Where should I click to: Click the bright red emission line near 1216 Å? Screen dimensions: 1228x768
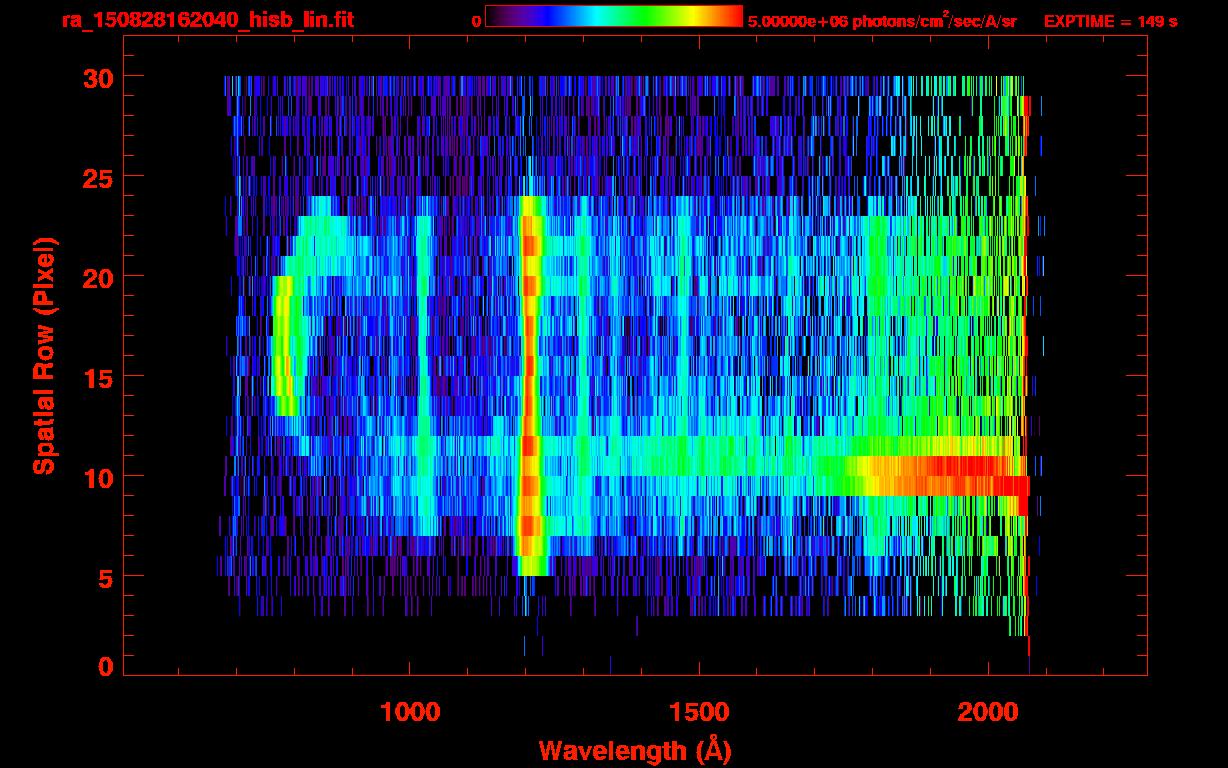click(x=530, y=385)
